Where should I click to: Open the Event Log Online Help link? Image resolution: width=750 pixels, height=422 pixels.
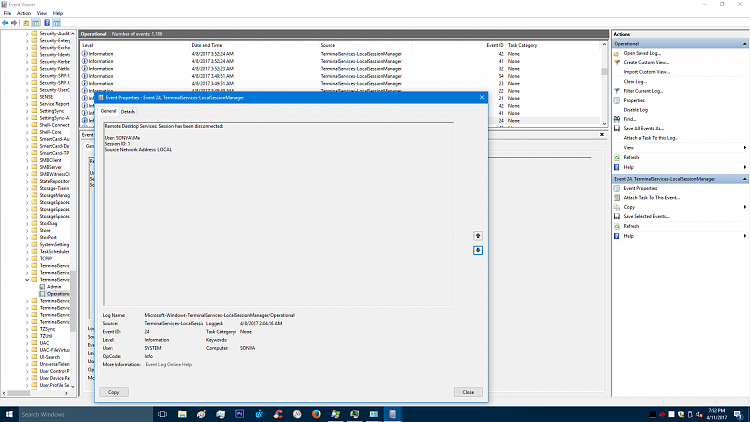168,365
